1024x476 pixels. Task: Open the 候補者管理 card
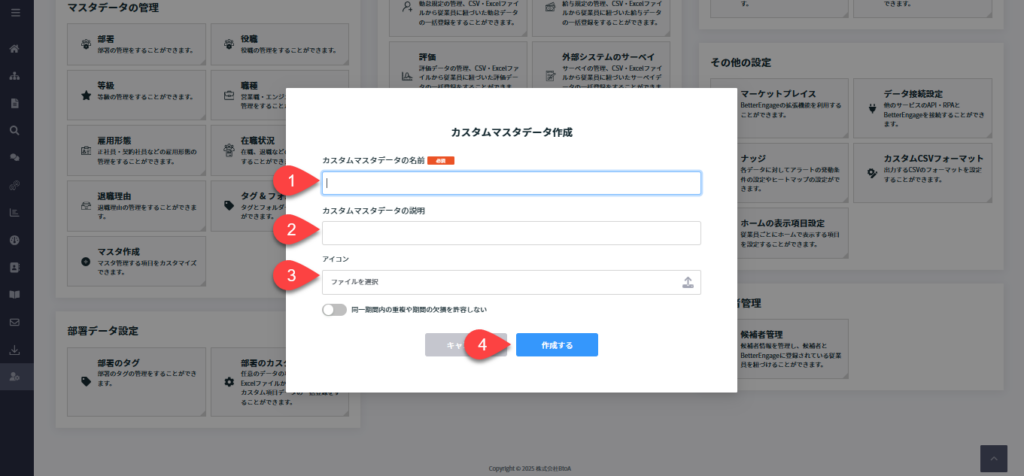[780, 349]
